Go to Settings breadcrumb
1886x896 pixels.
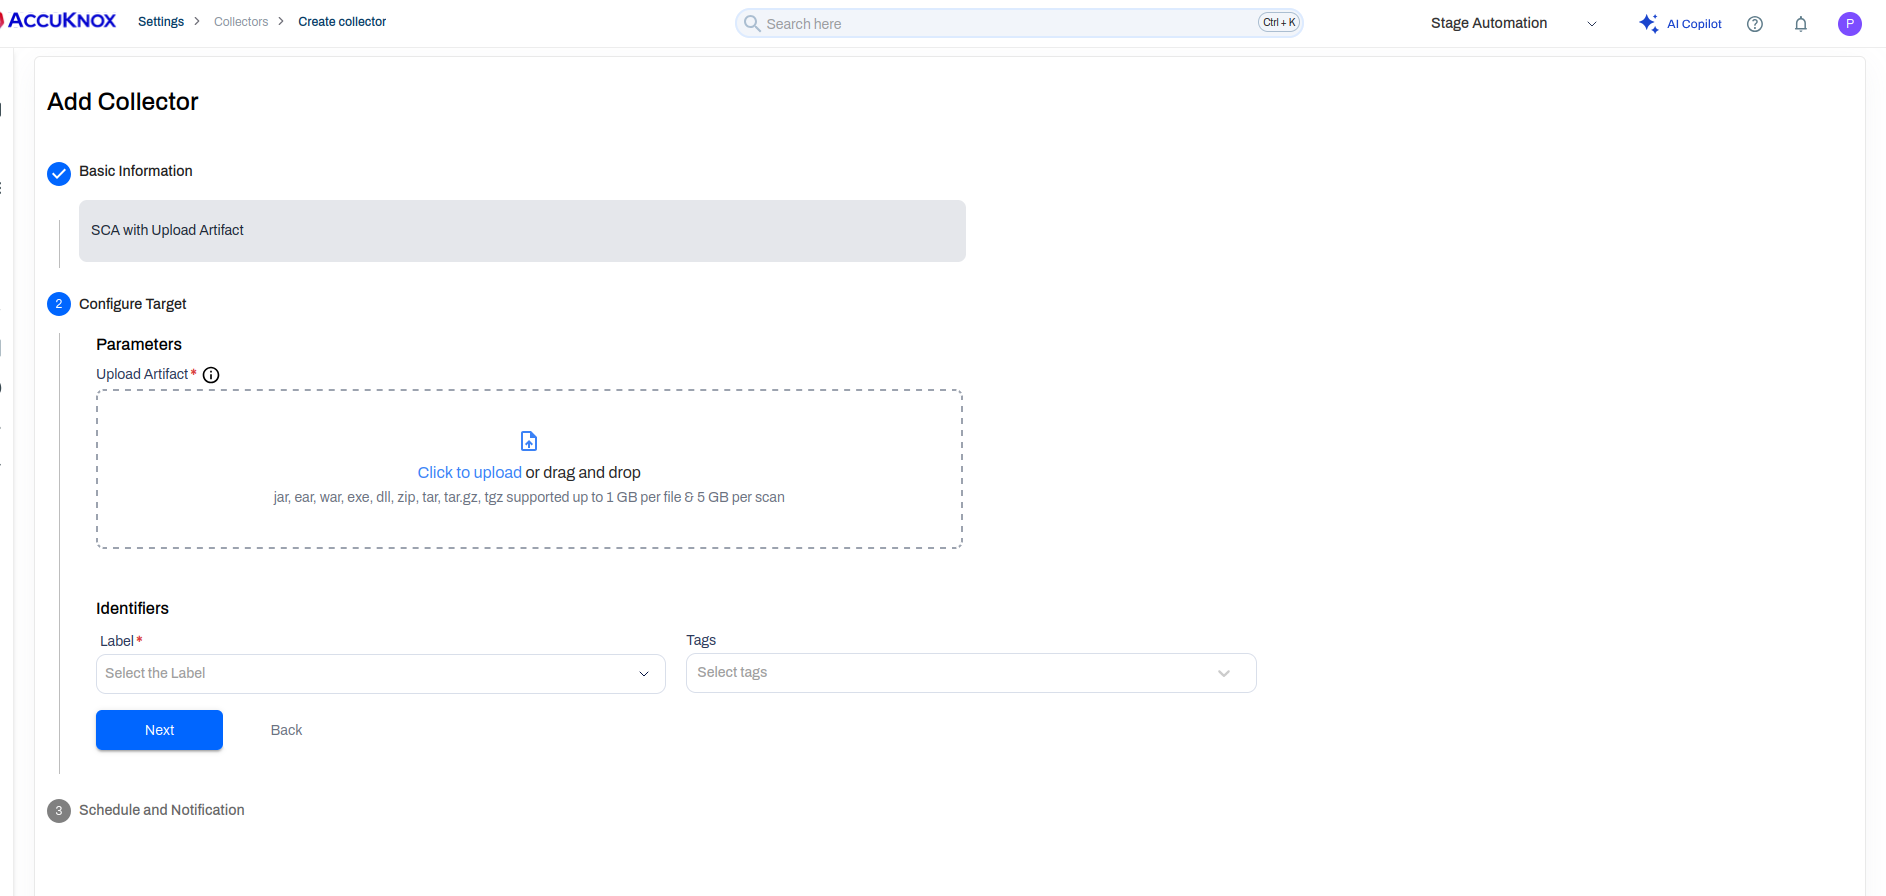[x=161, y=22]
